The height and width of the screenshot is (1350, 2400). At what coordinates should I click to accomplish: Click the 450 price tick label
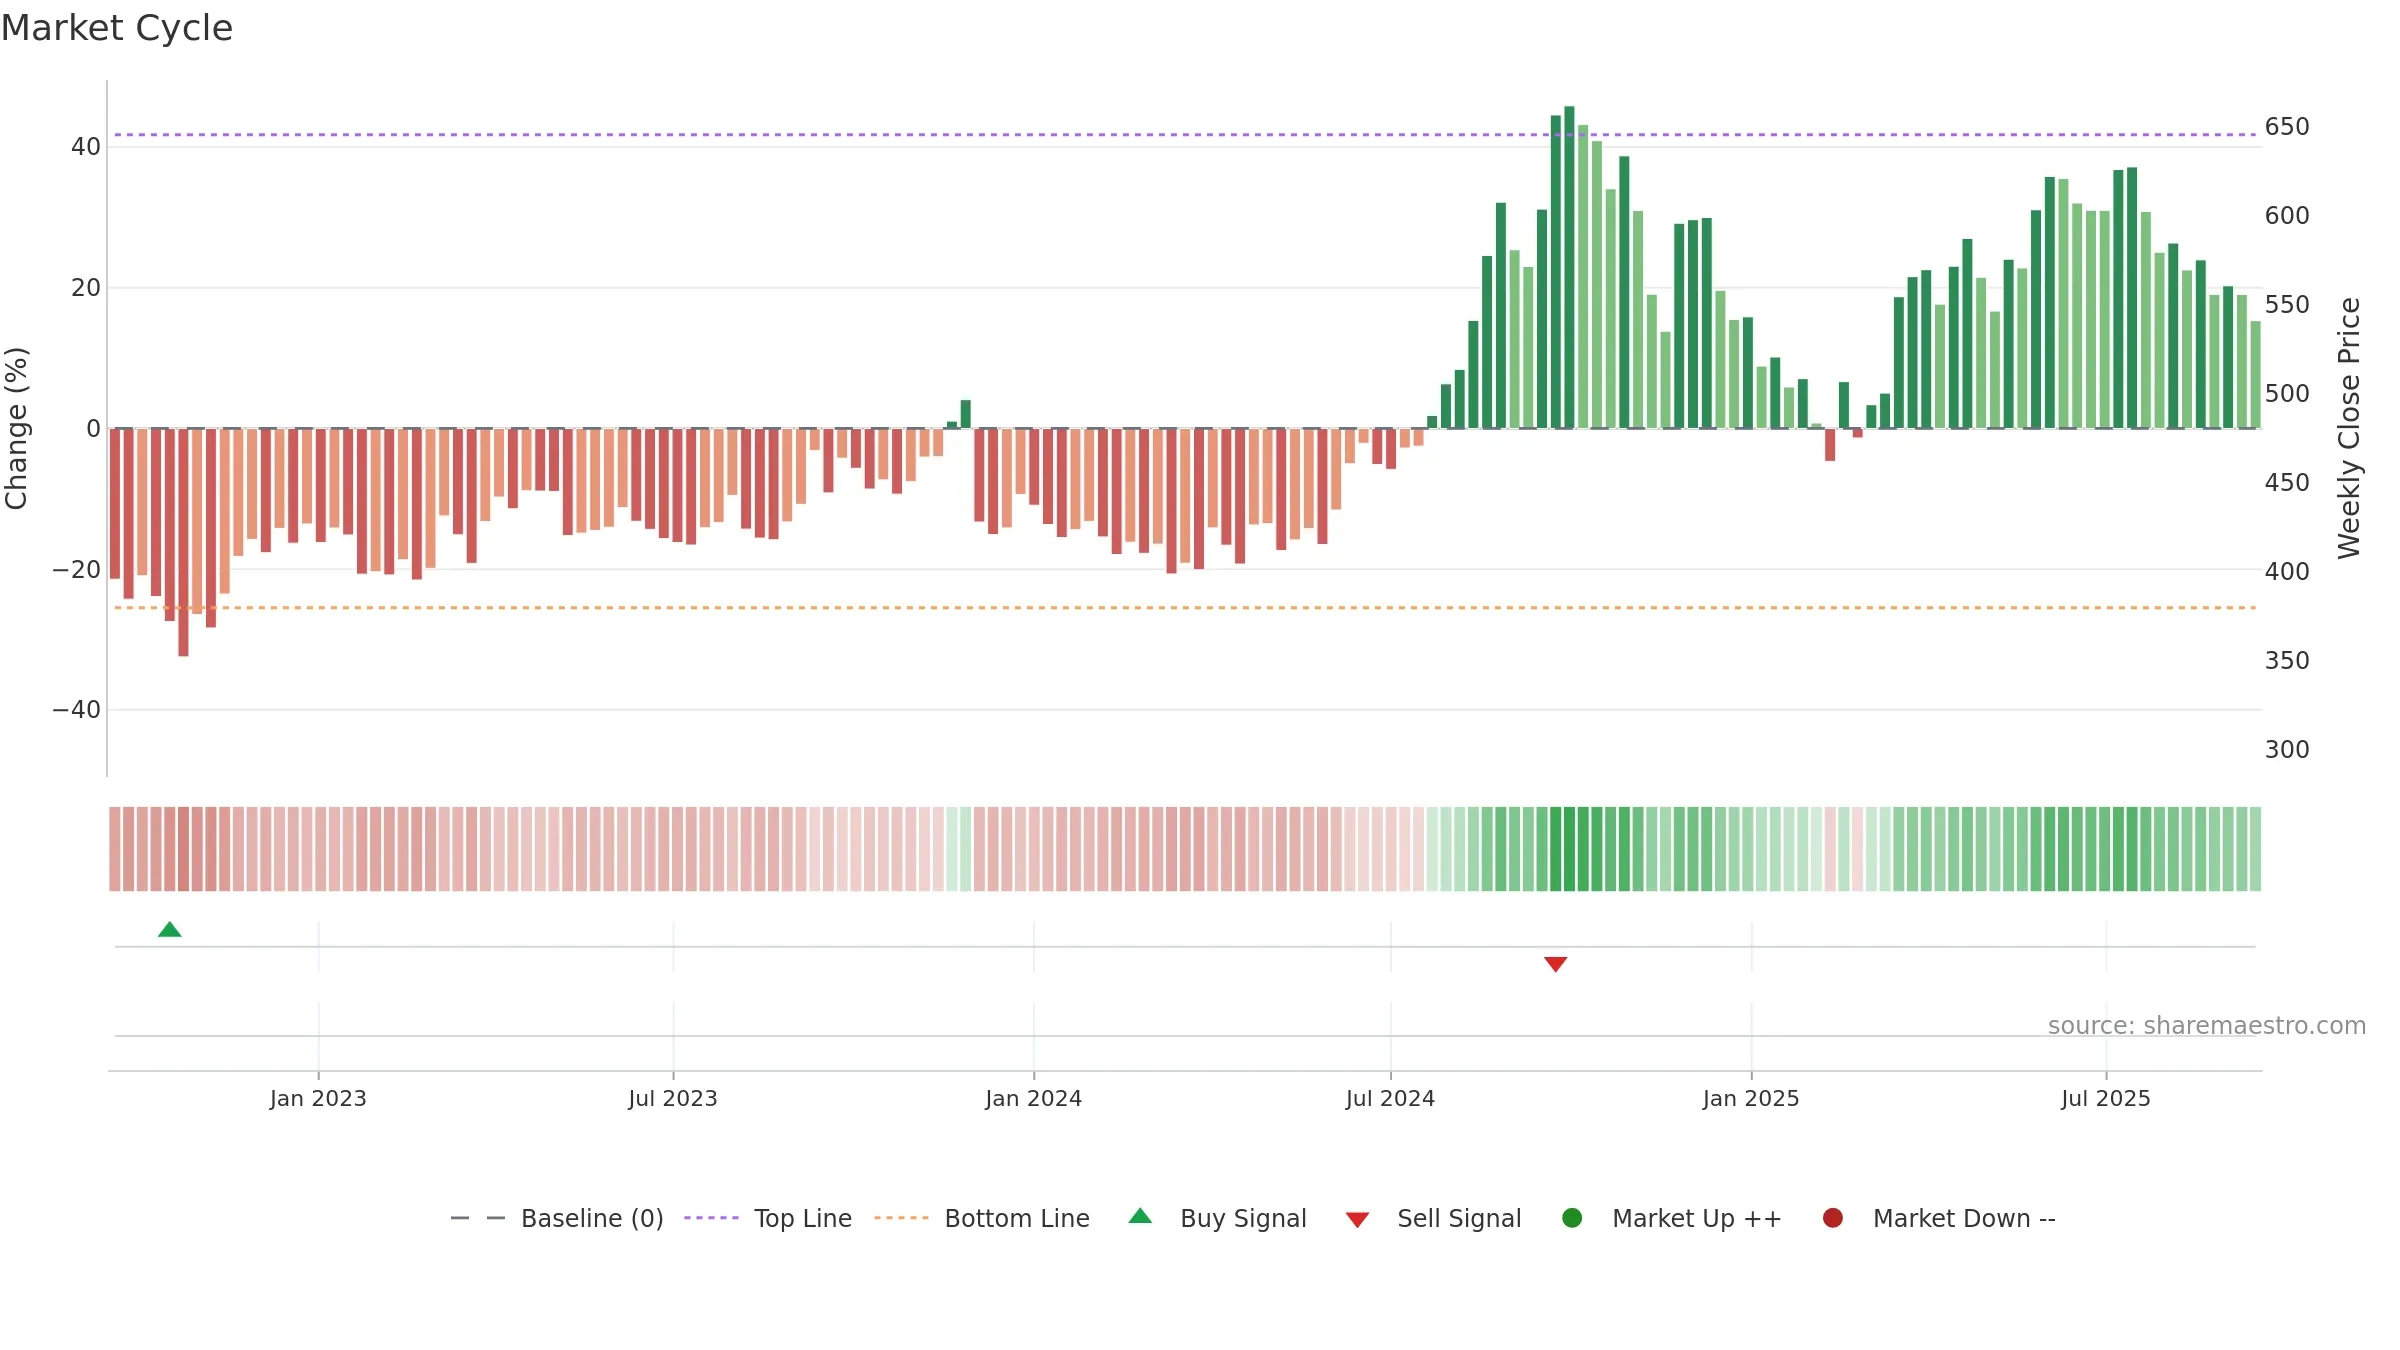point(2287,483)
